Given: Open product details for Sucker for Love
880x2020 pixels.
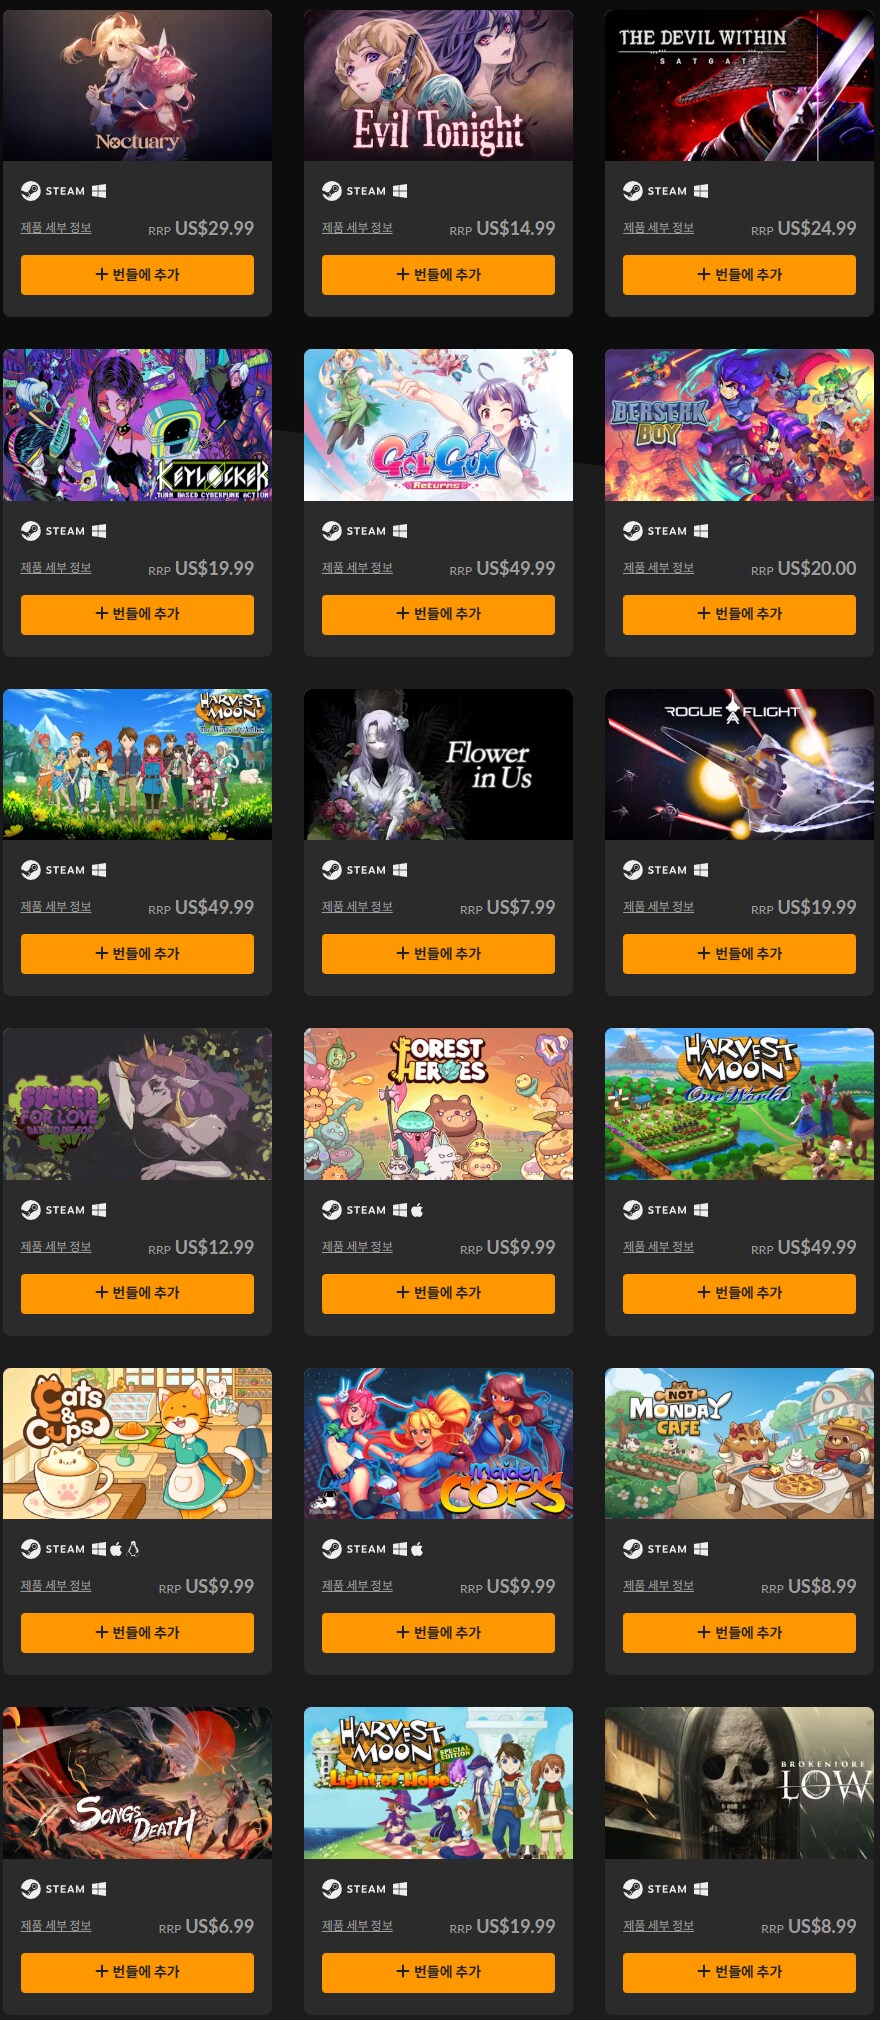Looking at the screenshot, I should (x=56, y=1247).
